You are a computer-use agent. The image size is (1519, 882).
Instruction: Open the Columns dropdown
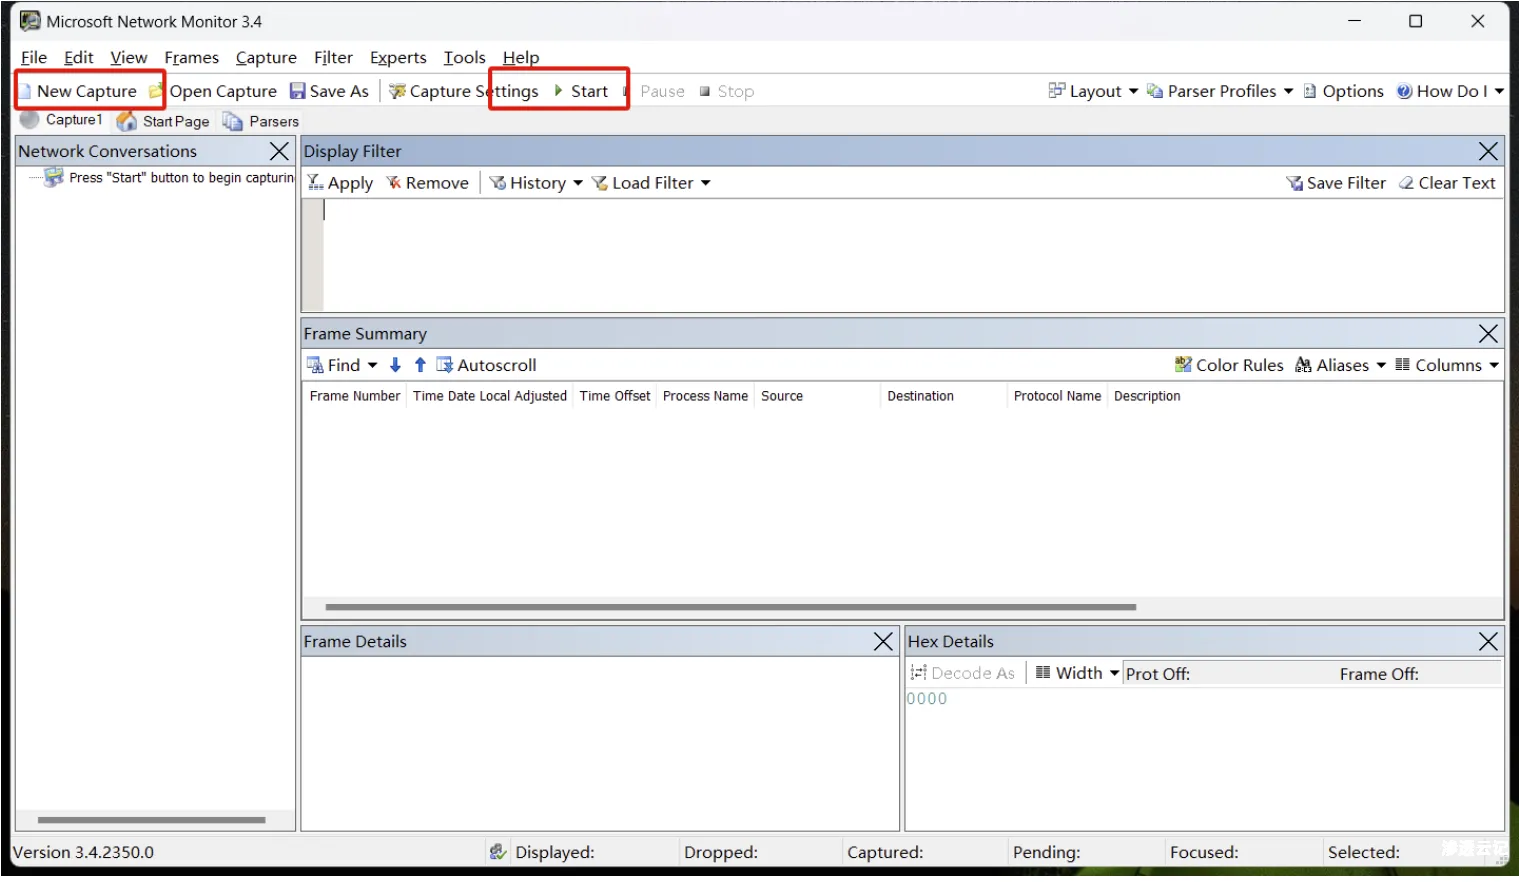[x=1447, y=365]
